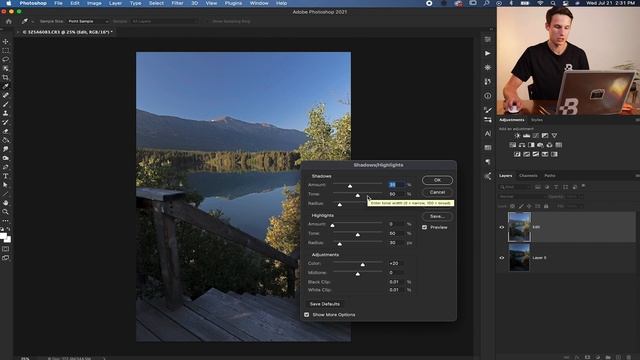The width and height of the screenshot is (640, 360).
Task: Select the Layer 0 thumbnail
Action: 519,258
